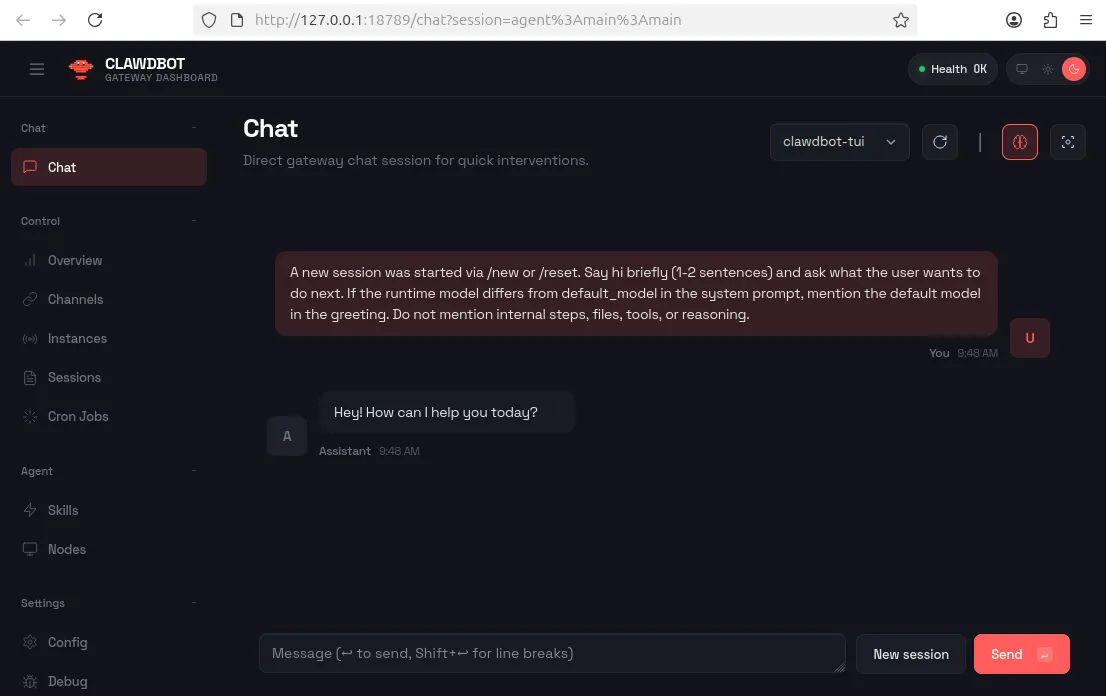Bookmark this page with star icon
The width and height of the screenshot is (1106, 696).
pyautogui.click(x=900, y=20)
